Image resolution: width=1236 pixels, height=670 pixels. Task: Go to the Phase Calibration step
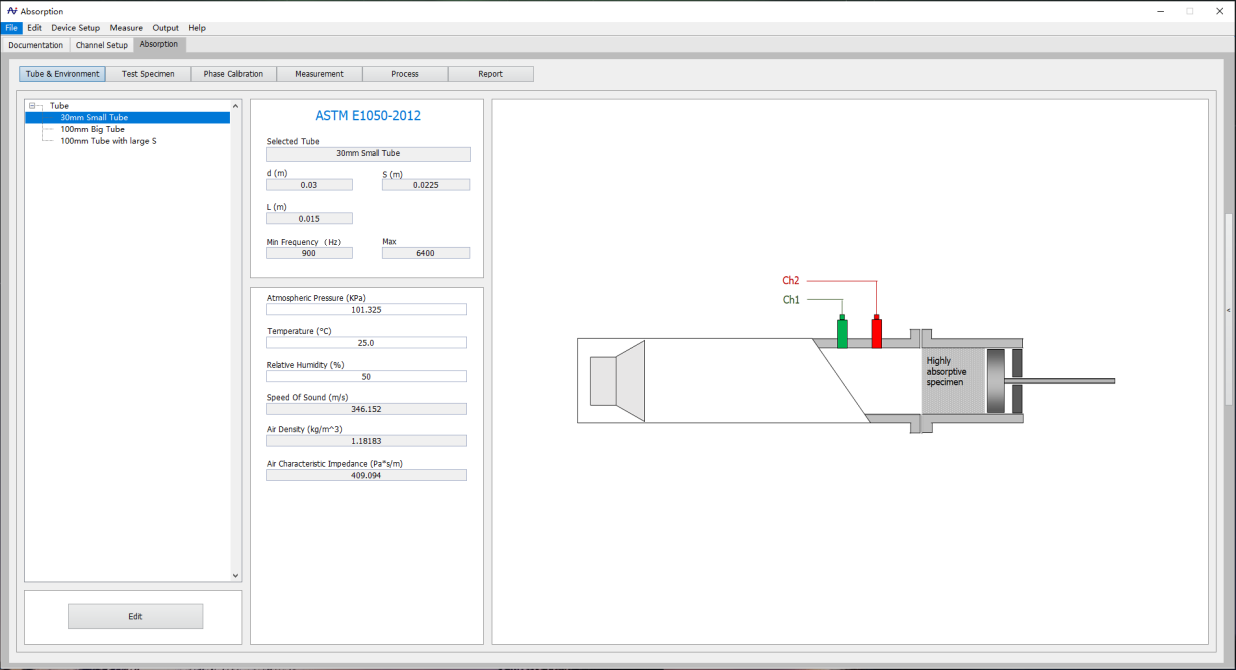(x=233, y=74)
